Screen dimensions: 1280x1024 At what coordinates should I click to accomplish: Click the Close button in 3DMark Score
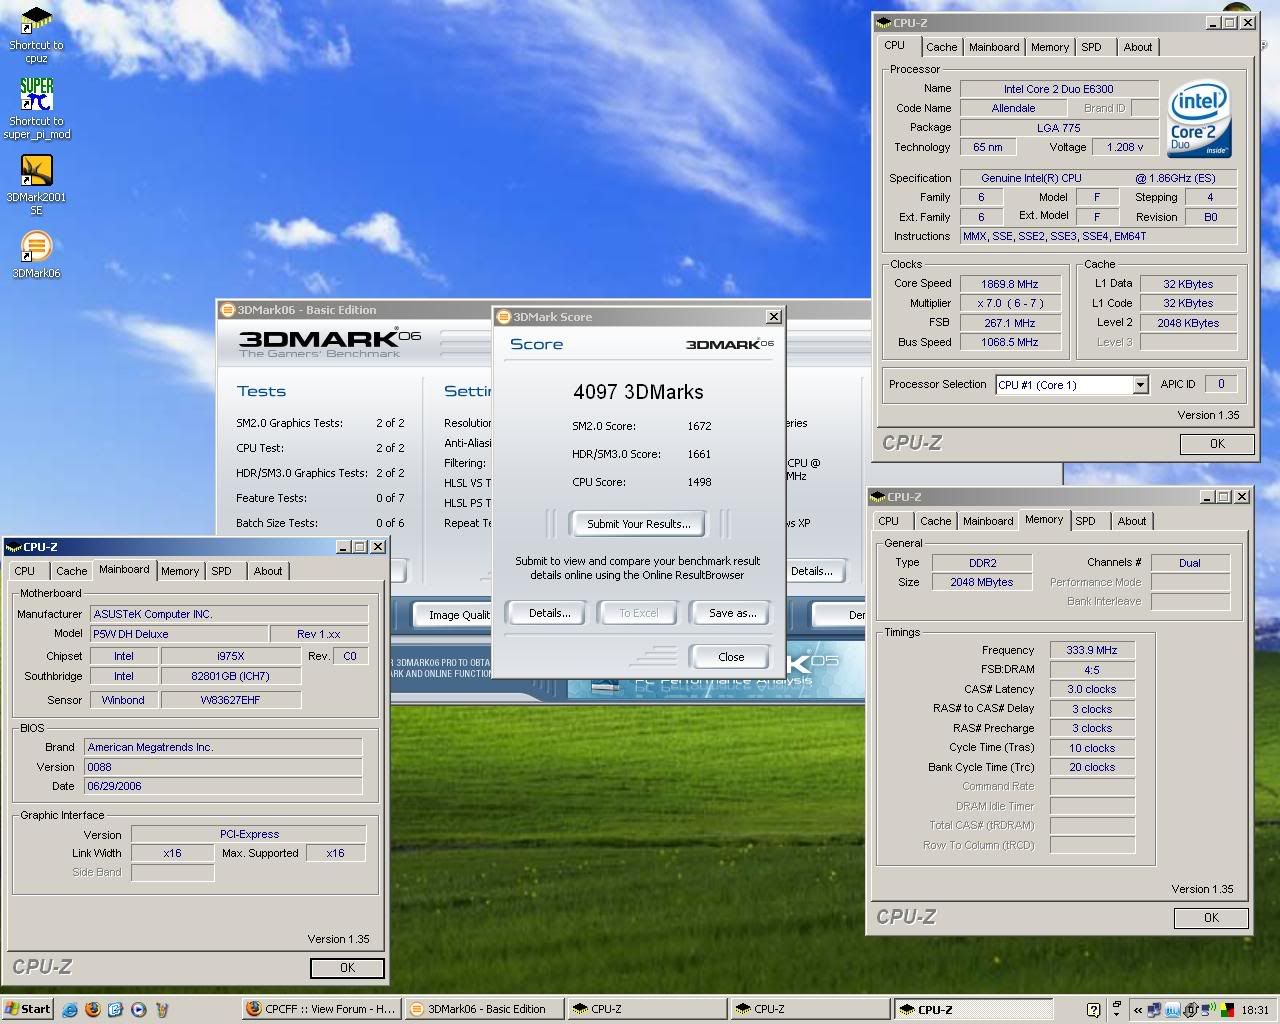(731, 657)
